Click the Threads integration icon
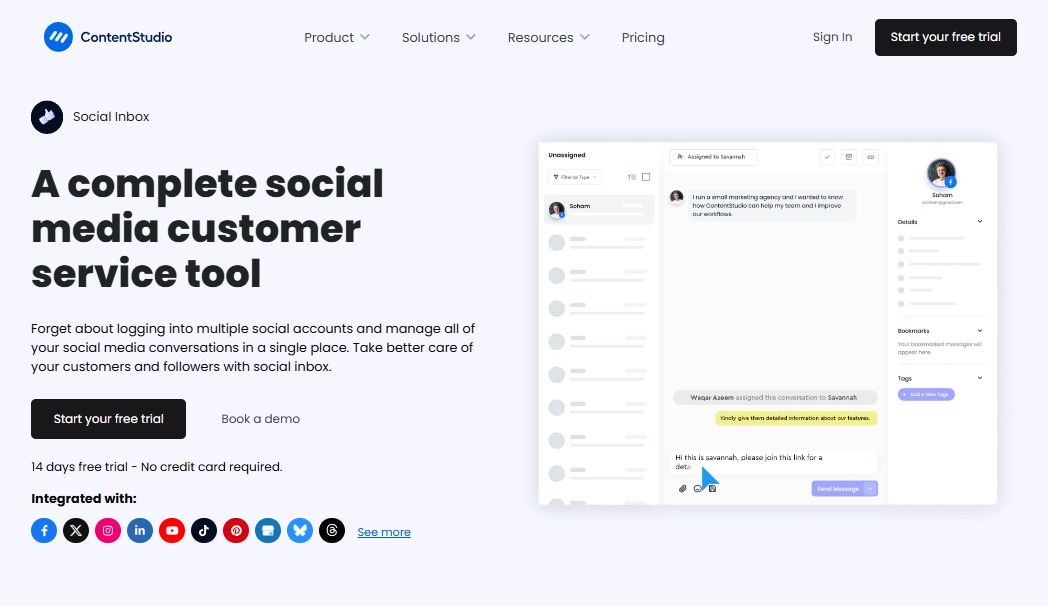Screen dimensions: 1048x606 (332, 530)
